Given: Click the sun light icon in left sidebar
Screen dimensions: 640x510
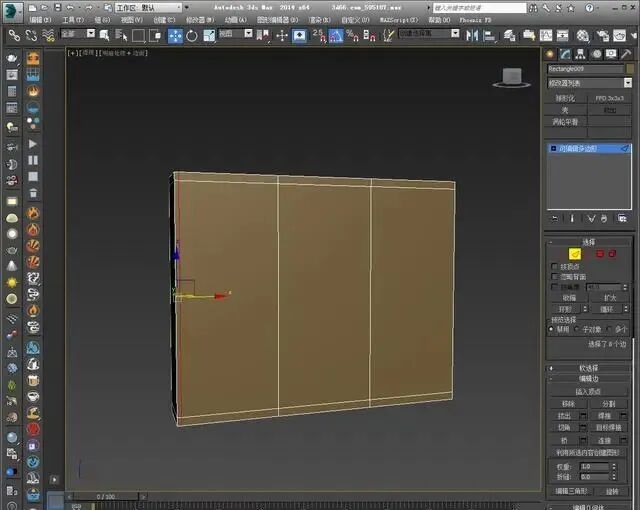Looking at the screenshot, I should click(x=12, y=282).
